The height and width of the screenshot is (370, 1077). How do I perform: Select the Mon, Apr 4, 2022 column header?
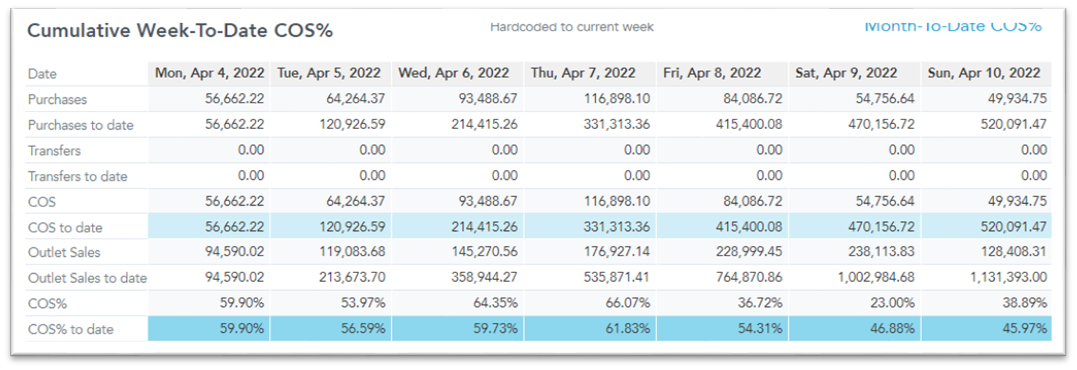209,73
